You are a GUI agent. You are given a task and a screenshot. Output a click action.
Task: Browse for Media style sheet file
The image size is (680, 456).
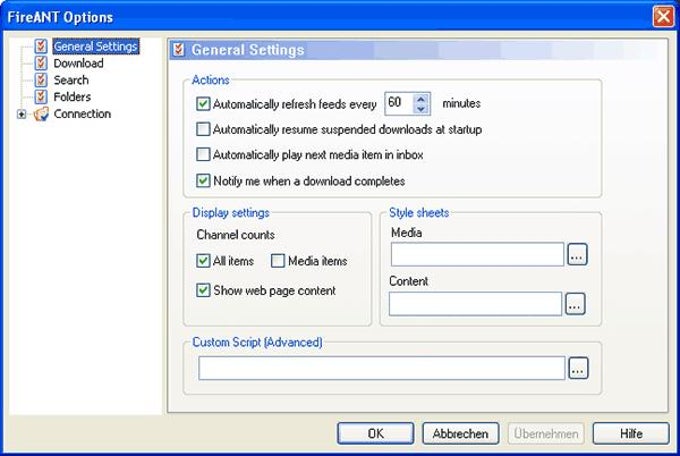click(577, 254)
